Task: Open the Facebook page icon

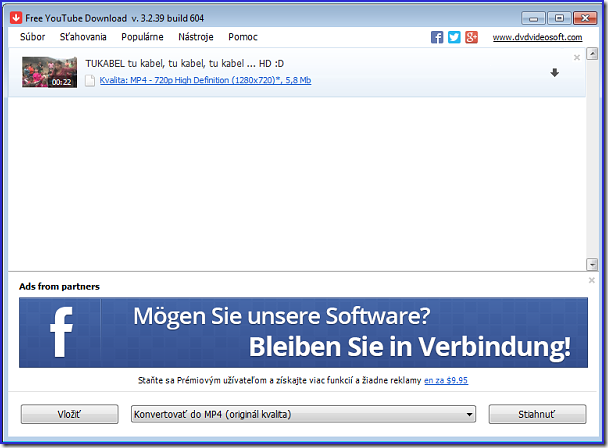Action: (437, 37)
